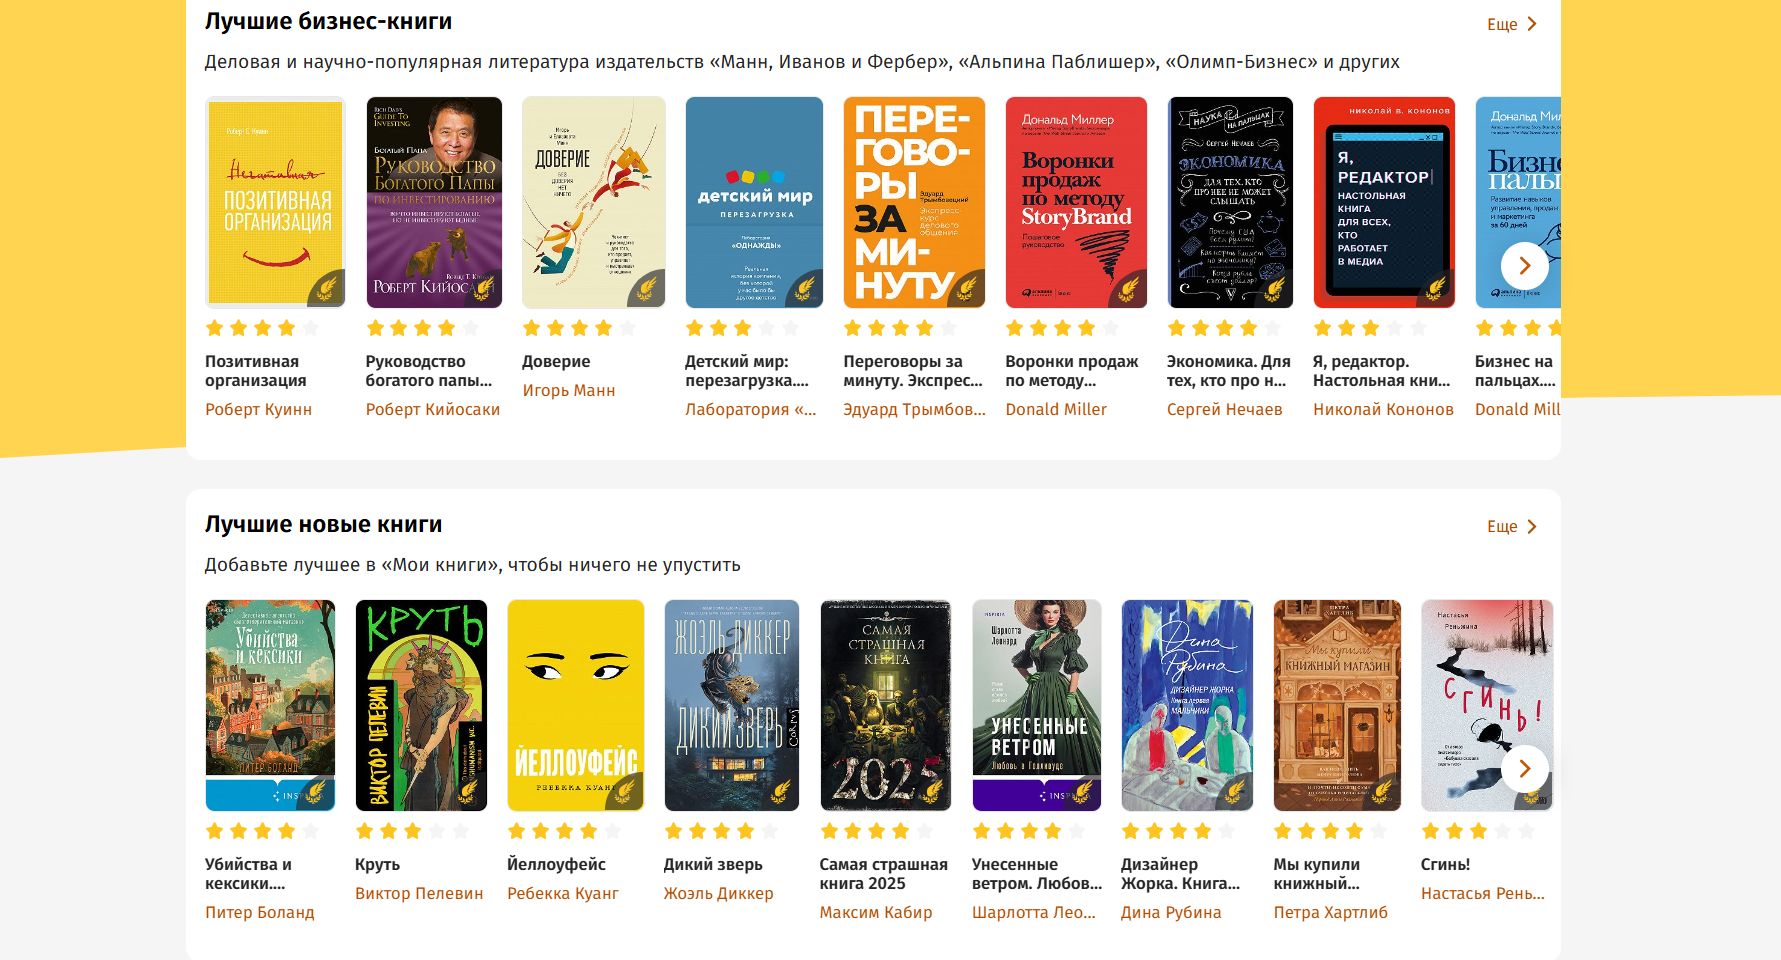Open the 'Детский мир перезагрузка' book cover
1781x960 pixels.
754,202
